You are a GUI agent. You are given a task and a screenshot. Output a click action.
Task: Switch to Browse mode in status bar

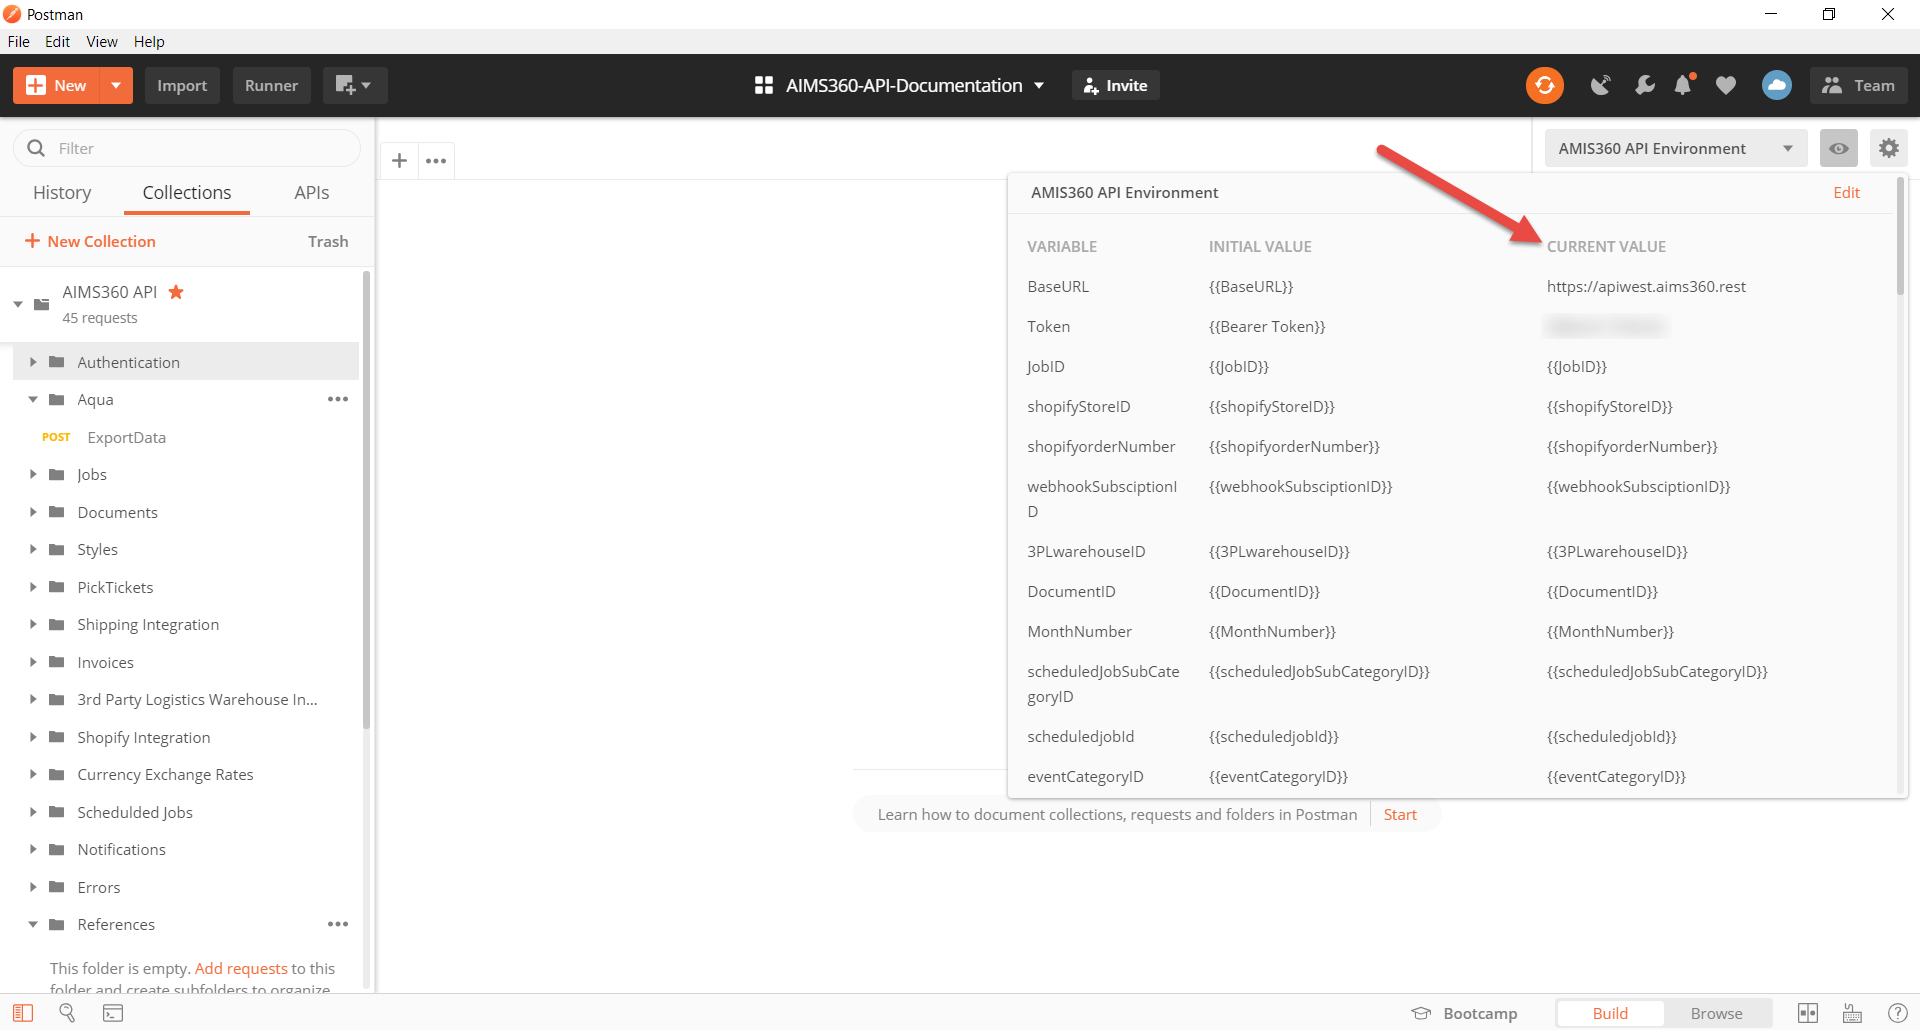click(1716, 1013)
